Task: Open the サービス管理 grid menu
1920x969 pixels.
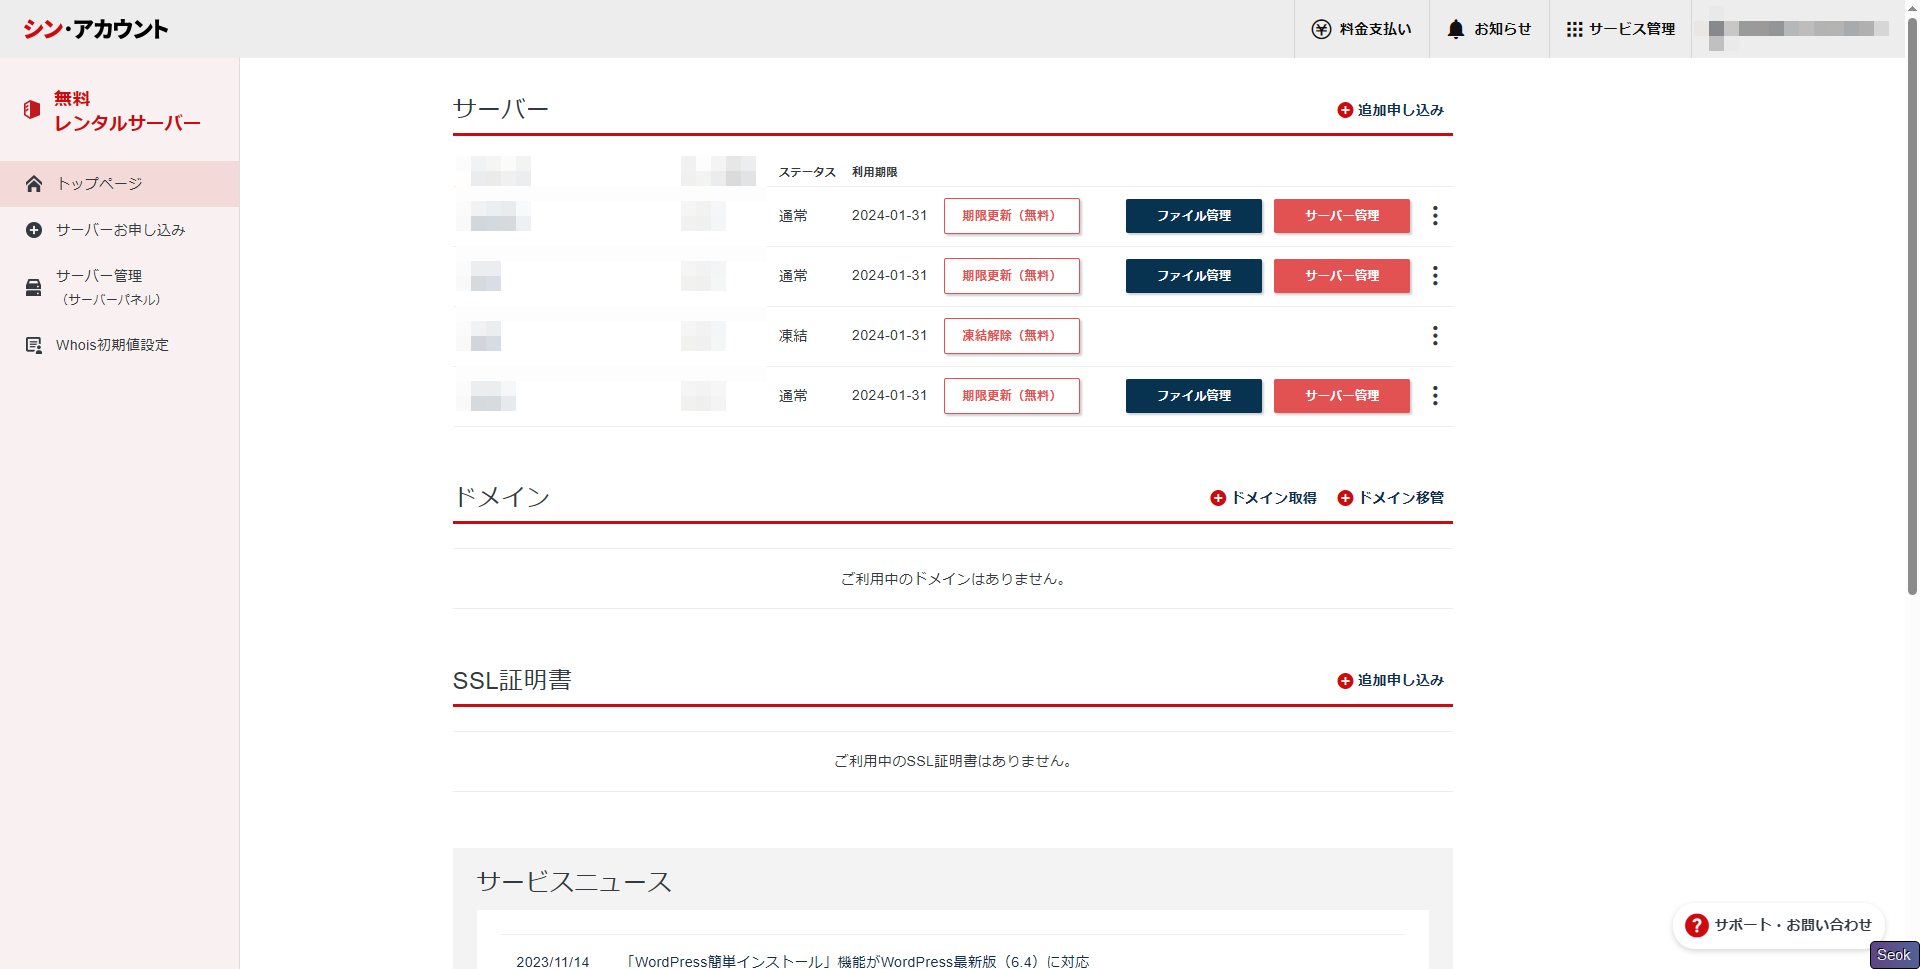Action: coord(1574,29)
